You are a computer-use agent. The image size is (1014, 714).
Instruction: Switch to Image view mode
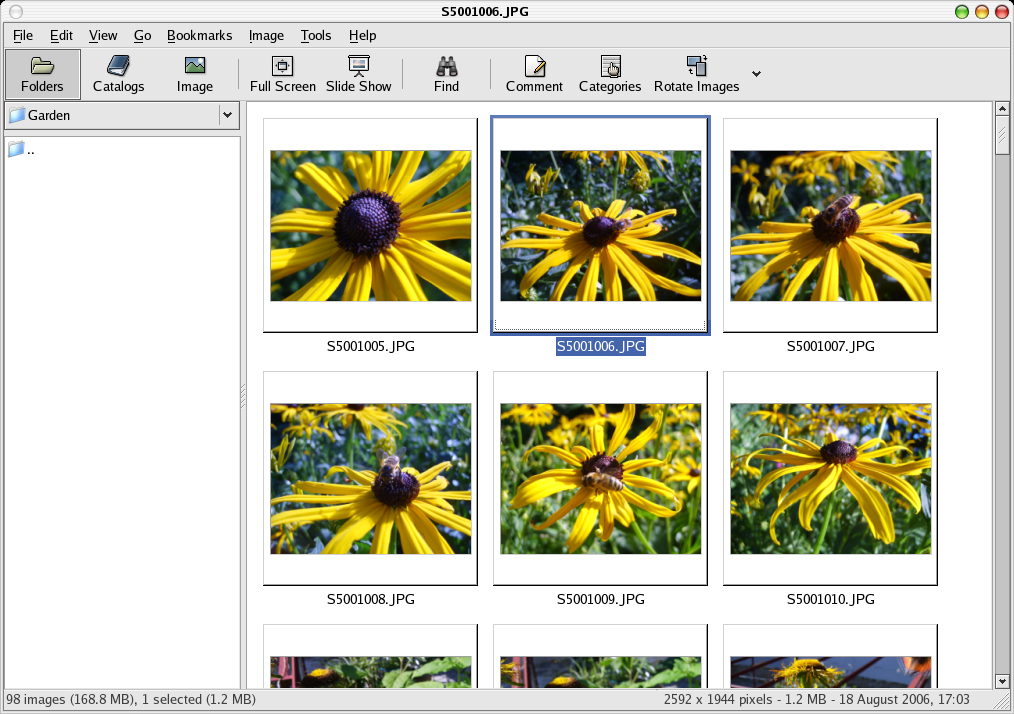click(195, 74)
